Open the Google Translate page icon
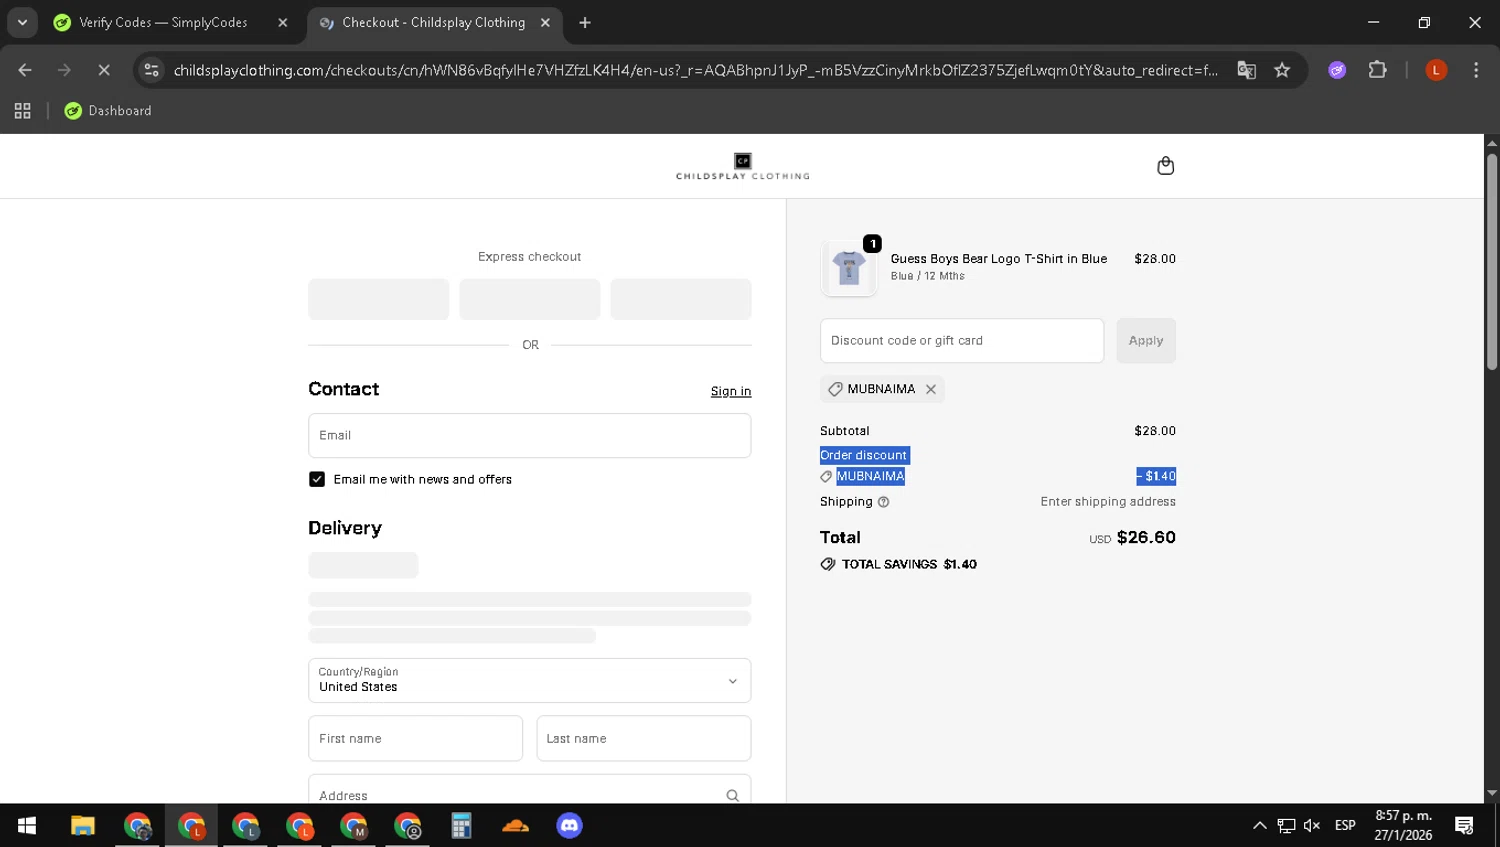The width and height of the screenshot is (1500, 847). point(1246,70)
